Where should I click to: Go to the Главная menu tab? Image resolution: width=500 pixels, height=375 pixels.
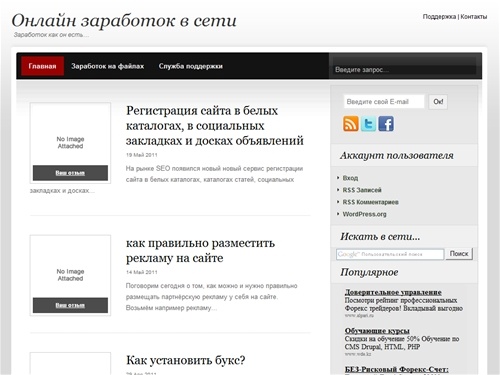42,66
